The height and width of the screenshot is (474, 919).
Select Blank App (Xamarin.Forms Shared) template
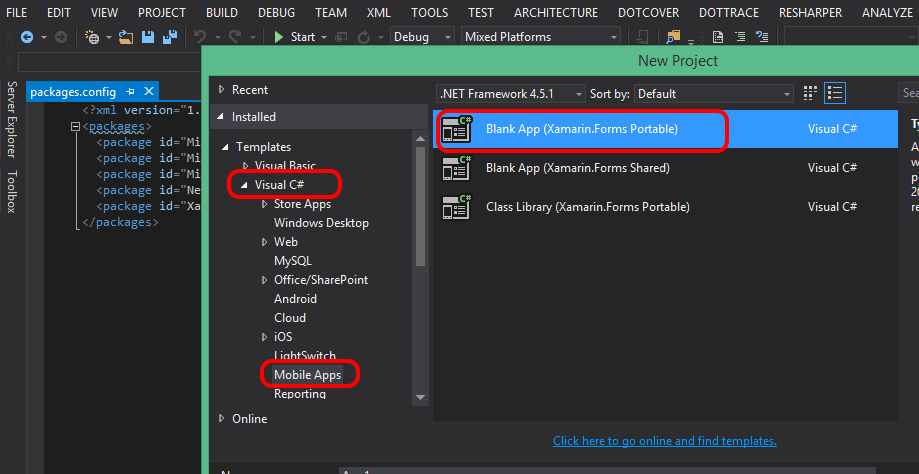pos(665,168)
